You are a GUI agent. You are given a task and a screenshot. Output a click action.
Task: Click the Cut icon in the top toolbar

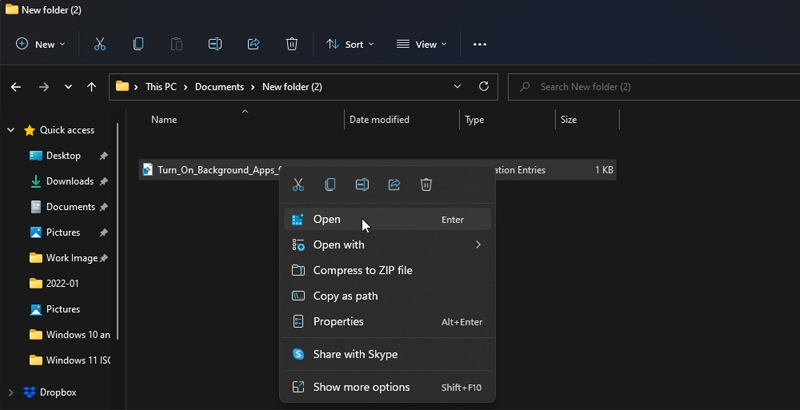pos(99,44)
